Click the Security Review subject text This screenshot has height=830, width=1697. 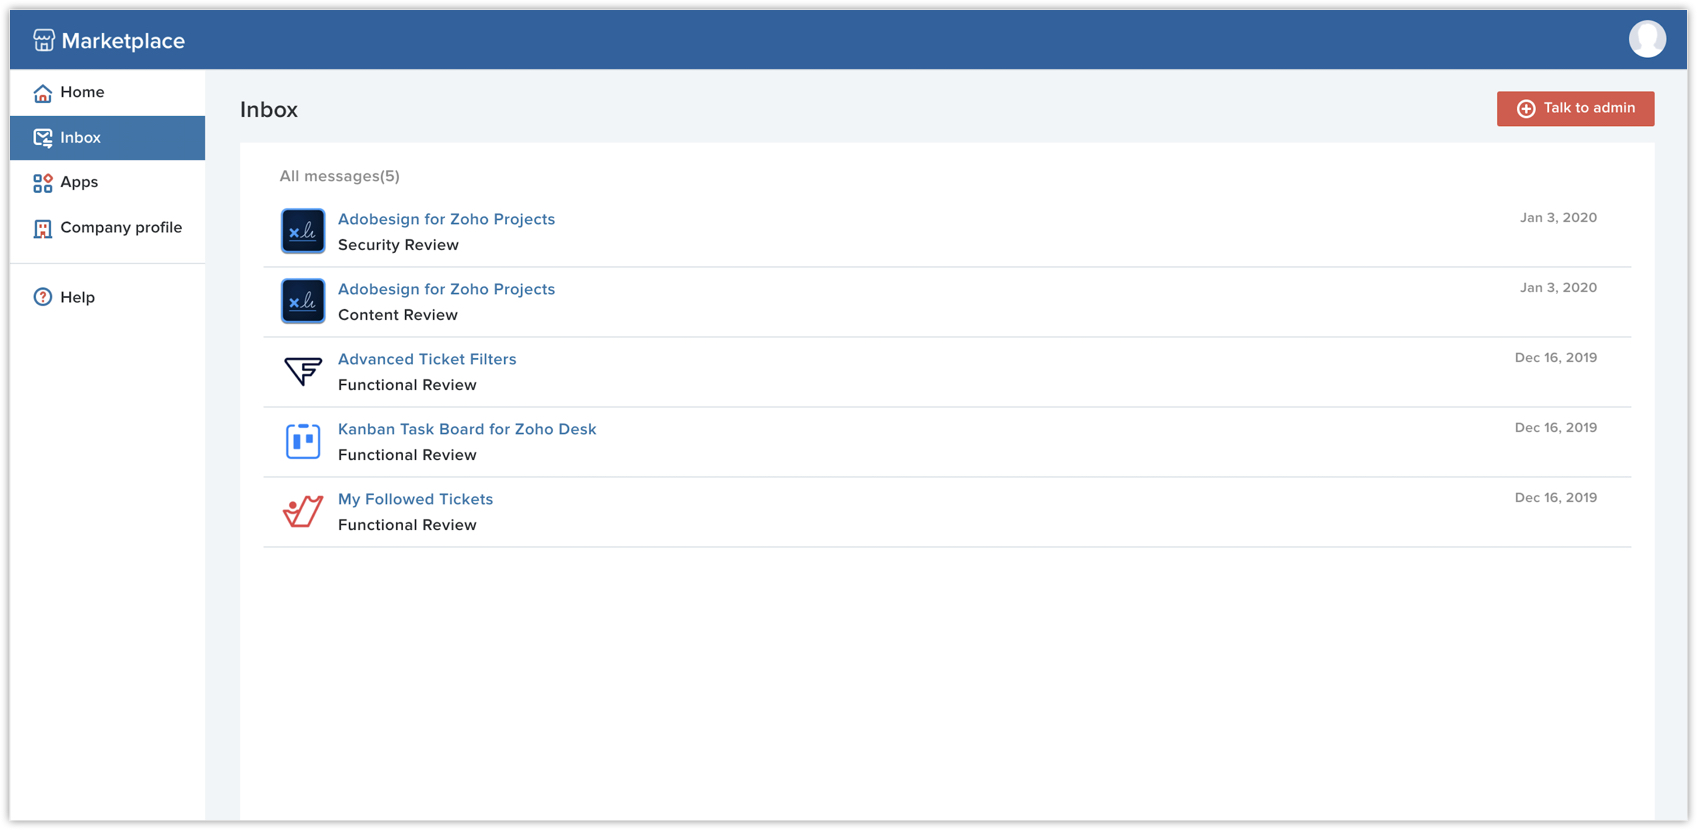398,245
